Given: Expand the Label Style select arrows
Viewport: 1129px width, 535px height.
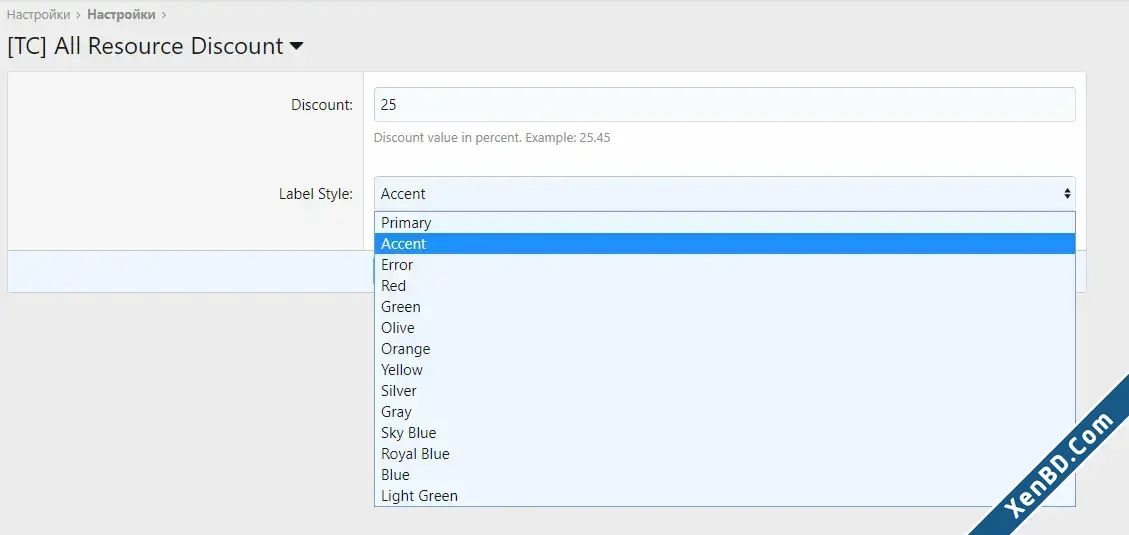Looking at the screenshot, I should point(1067,194).
